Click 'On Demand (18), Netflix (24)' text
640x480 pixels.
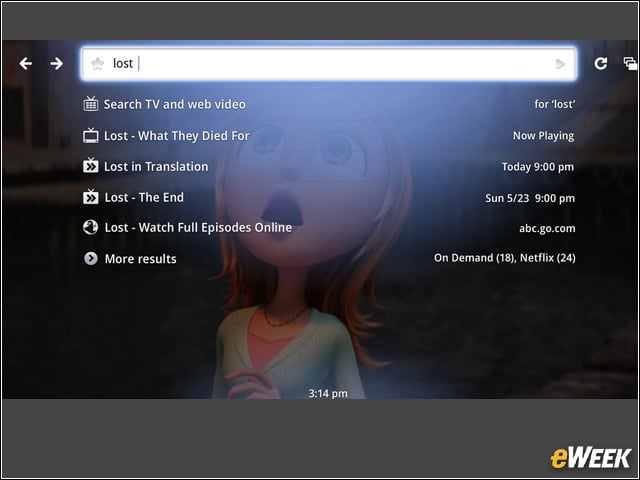point(504,258)
